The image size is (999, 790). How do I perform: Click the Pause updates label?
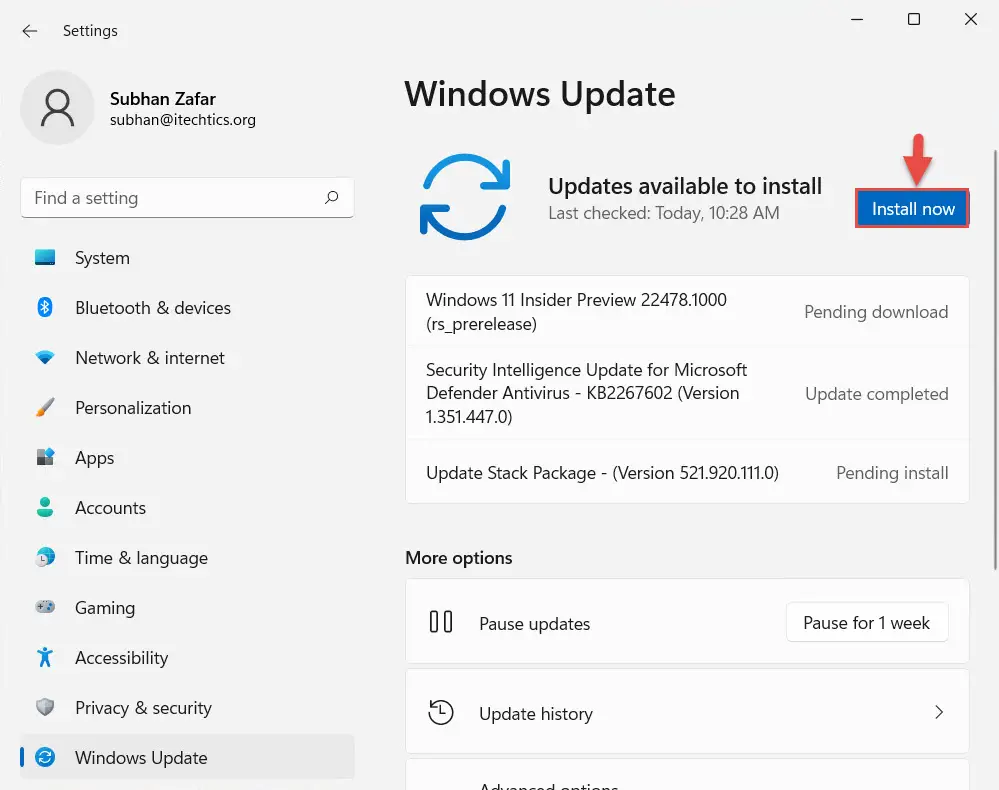point(535,624)
